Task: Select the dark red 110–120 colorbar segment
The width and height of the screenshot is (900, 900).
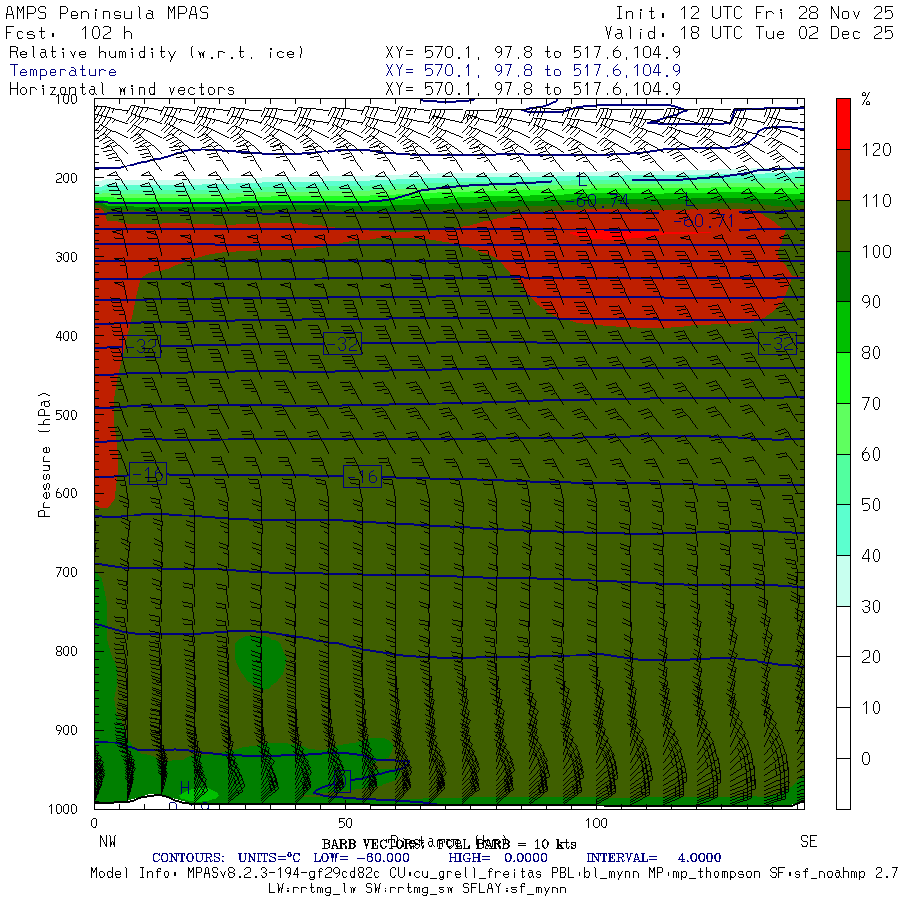Action: [843, 175]
